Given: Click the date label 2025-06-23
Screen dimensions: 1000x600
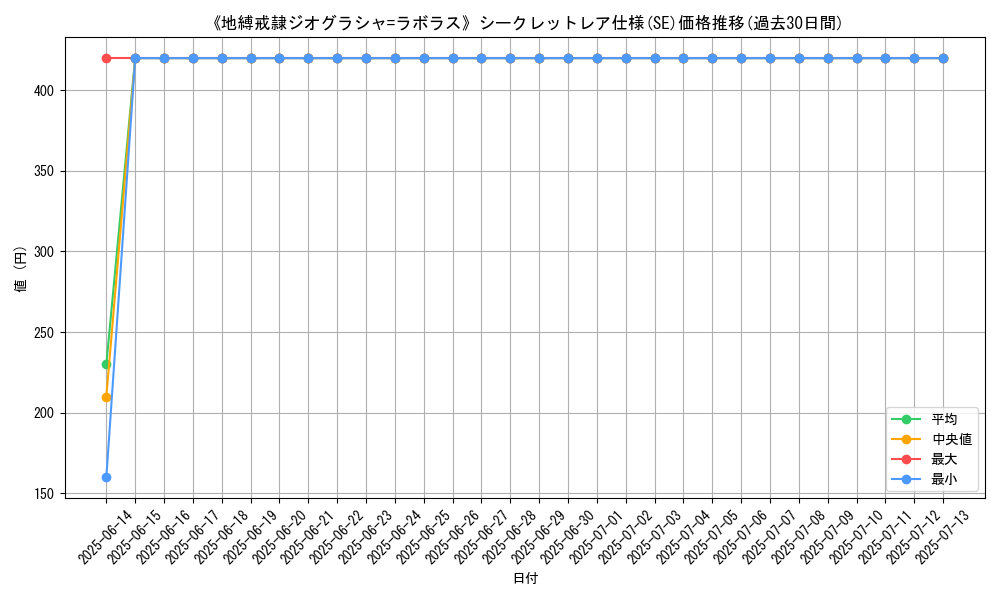Looking at the screenshot, I should 365,538.
